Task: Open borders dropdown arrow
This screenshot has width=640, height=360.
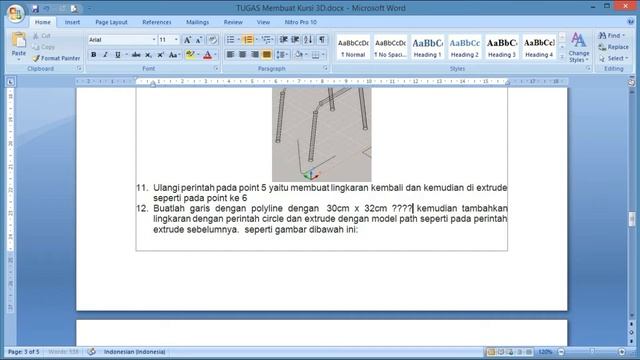Action: pos(323,54)
